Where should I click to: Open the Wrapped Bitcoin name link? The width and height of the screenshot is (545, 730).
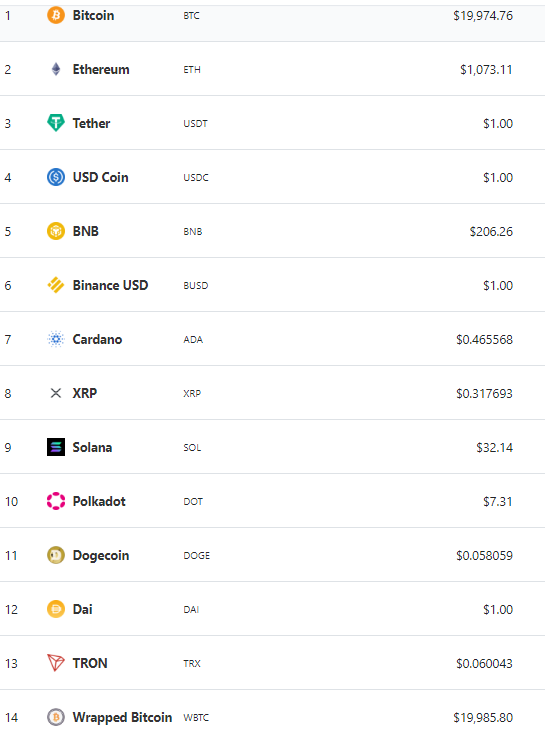click(x=122, y=717)
